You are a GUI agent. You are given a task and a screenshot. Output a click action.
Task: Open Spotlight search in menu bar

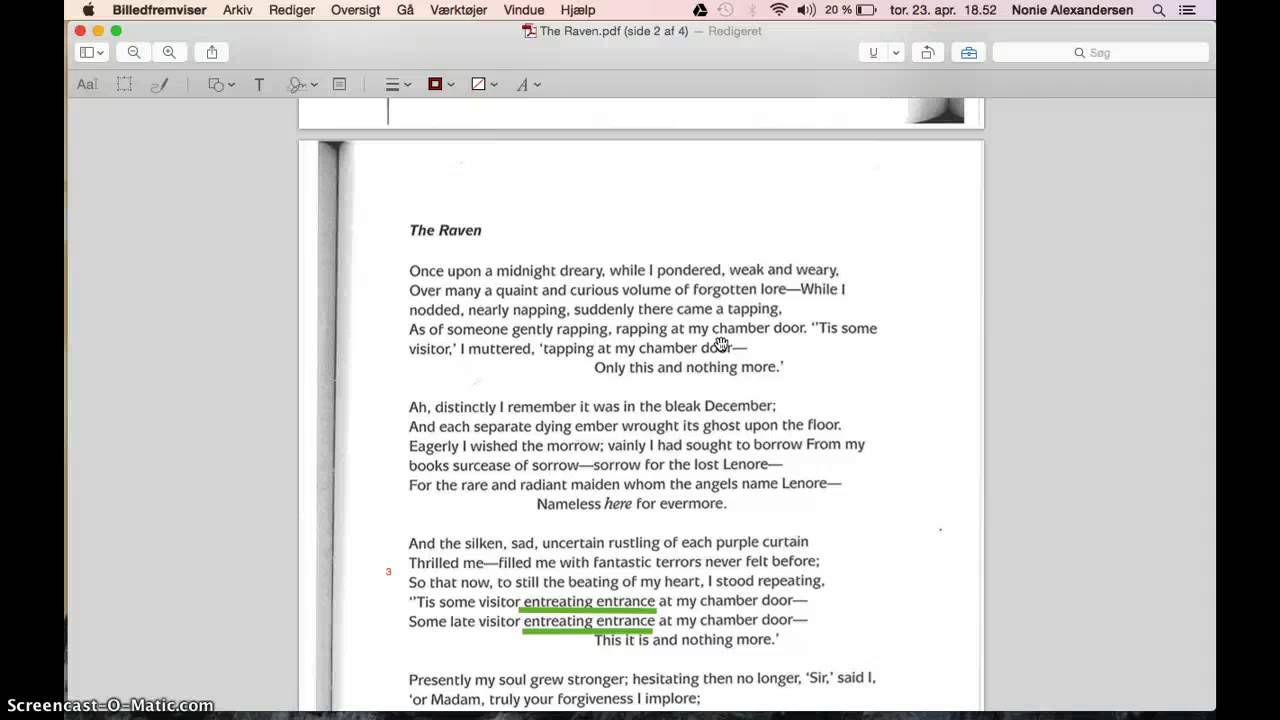click(x=1159, y=10)
